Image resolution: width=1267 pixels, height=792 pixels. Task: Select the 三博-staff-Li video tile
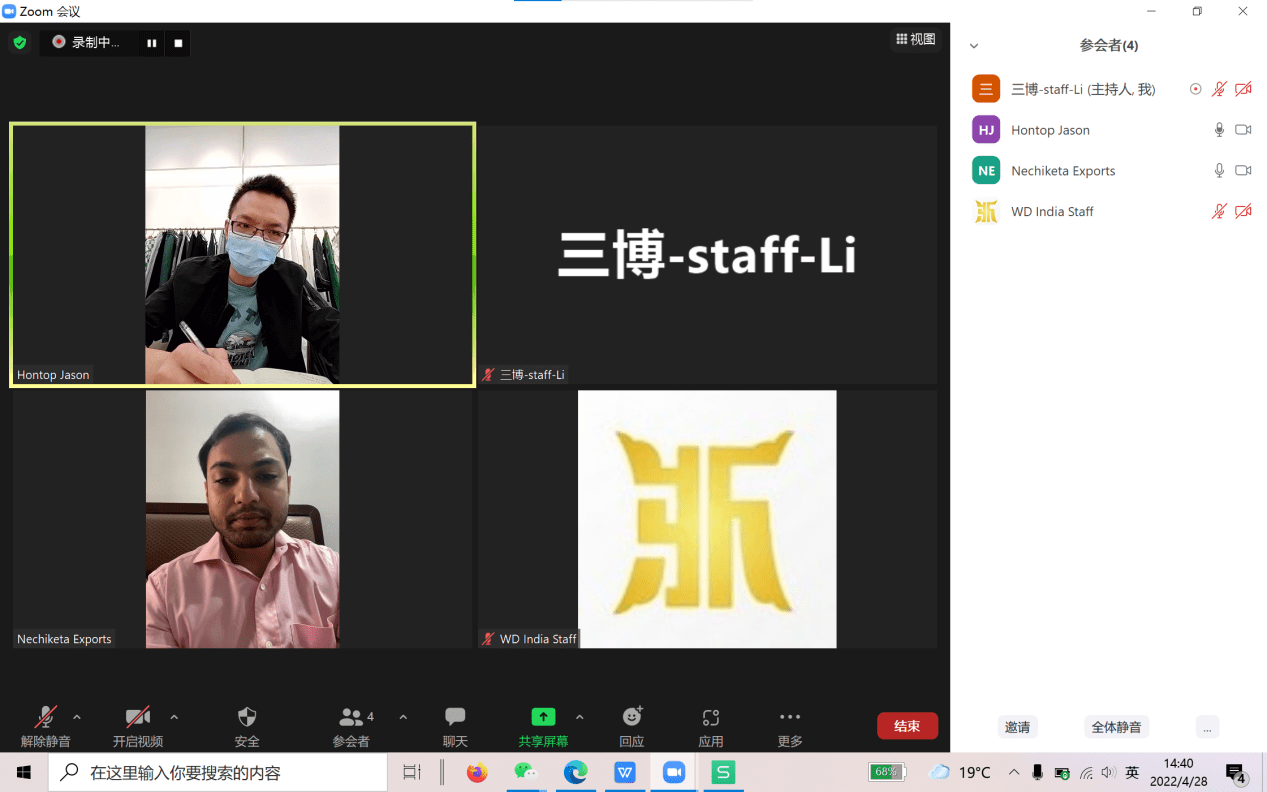[x=707, y=255]
